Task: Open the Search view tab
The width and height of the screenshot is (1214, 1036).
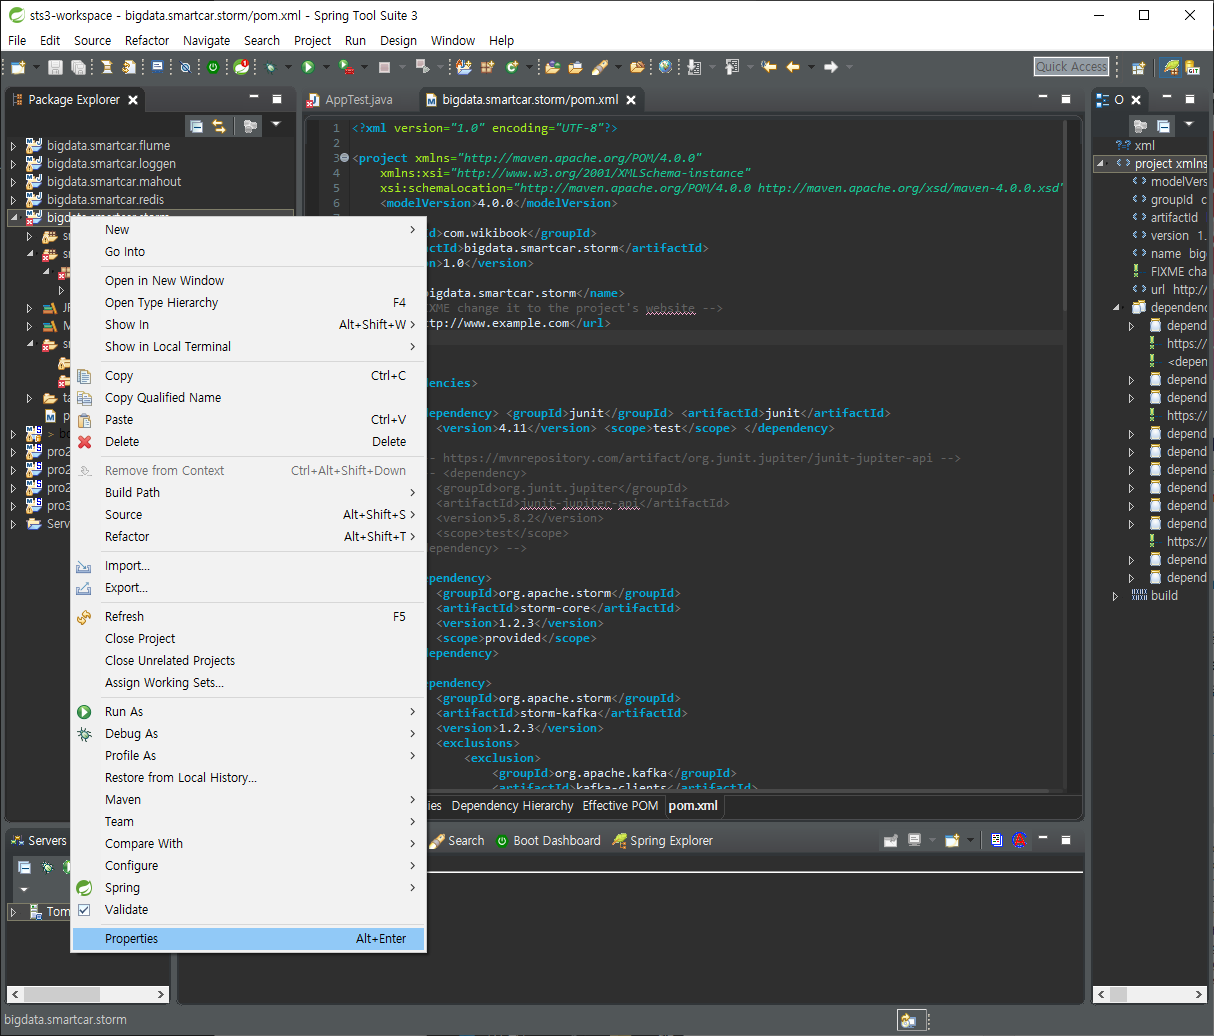Action: coord(456,841)
